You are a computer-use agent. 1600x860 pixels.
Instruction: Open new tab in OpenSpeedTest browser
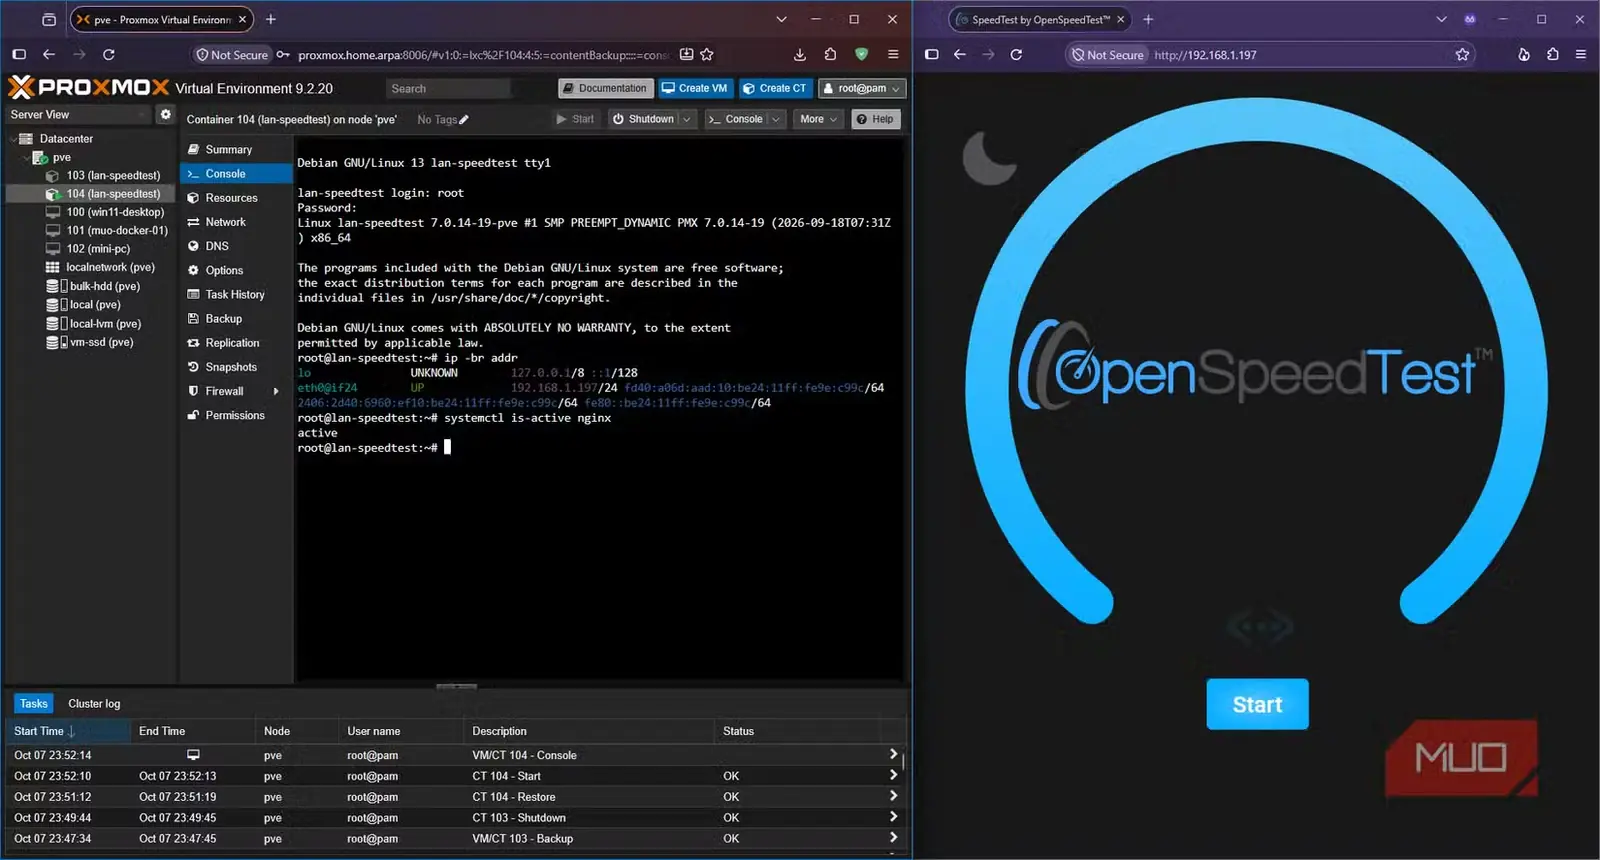pyautogui.click(x=1148, y=19)
